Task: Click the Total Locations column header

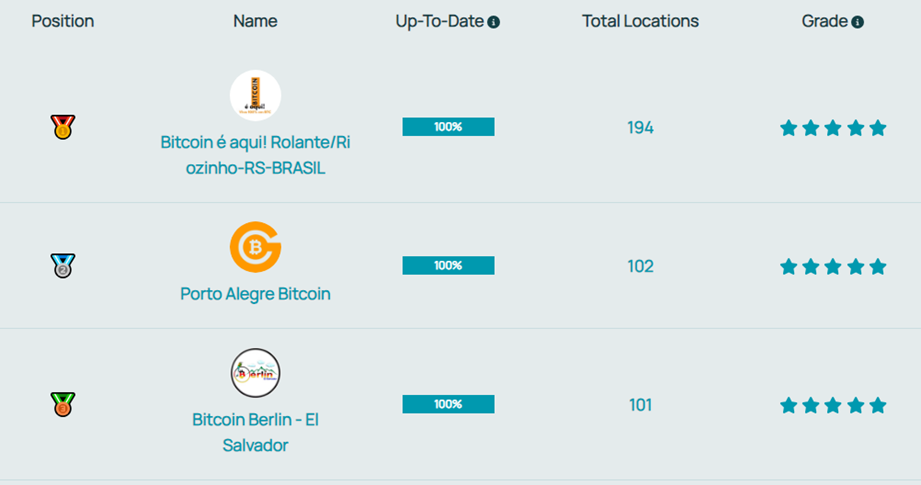Action: [x=640, y=21]
